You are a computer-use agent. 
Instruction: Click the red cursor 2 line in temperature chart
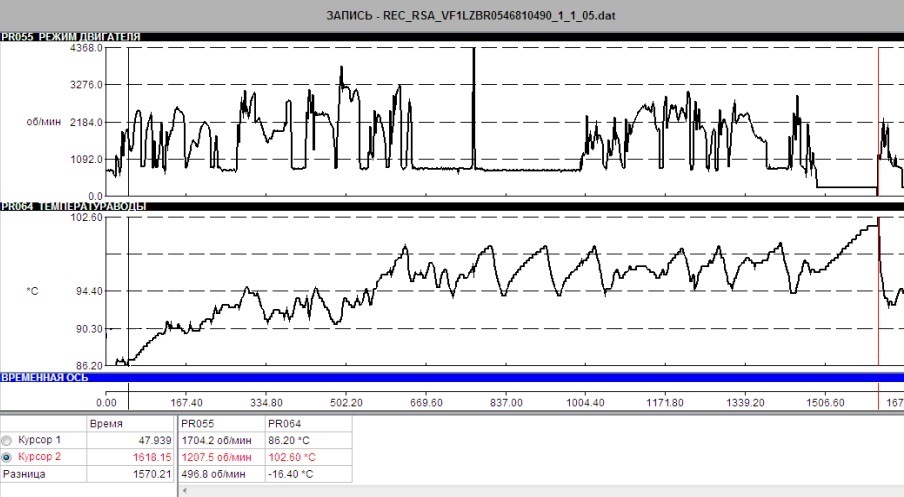point(879,291)
